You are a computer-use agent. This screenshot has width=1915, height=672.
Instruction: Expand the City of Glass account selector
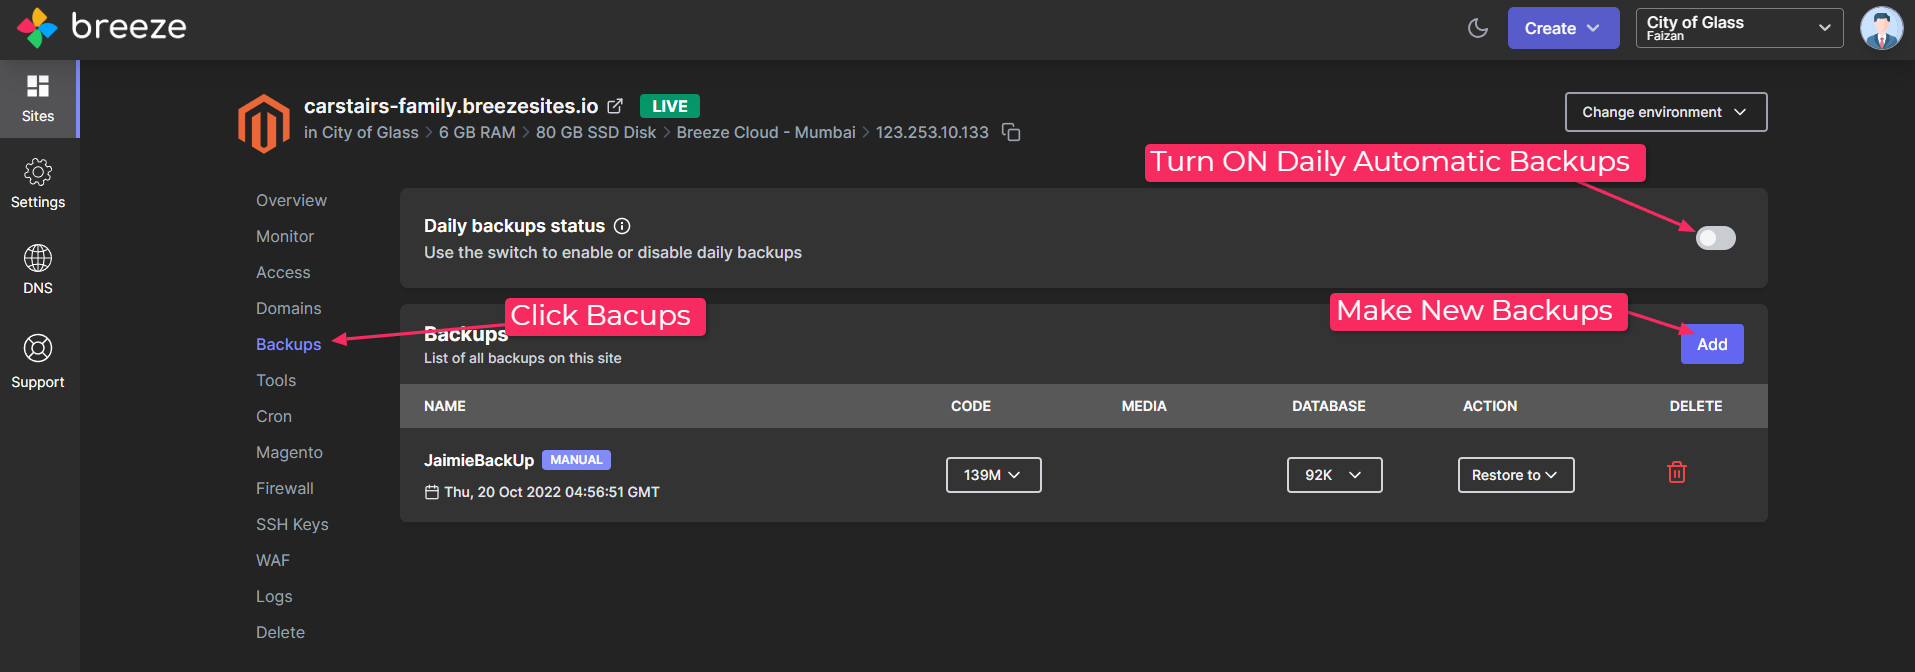coord(1739,28)
